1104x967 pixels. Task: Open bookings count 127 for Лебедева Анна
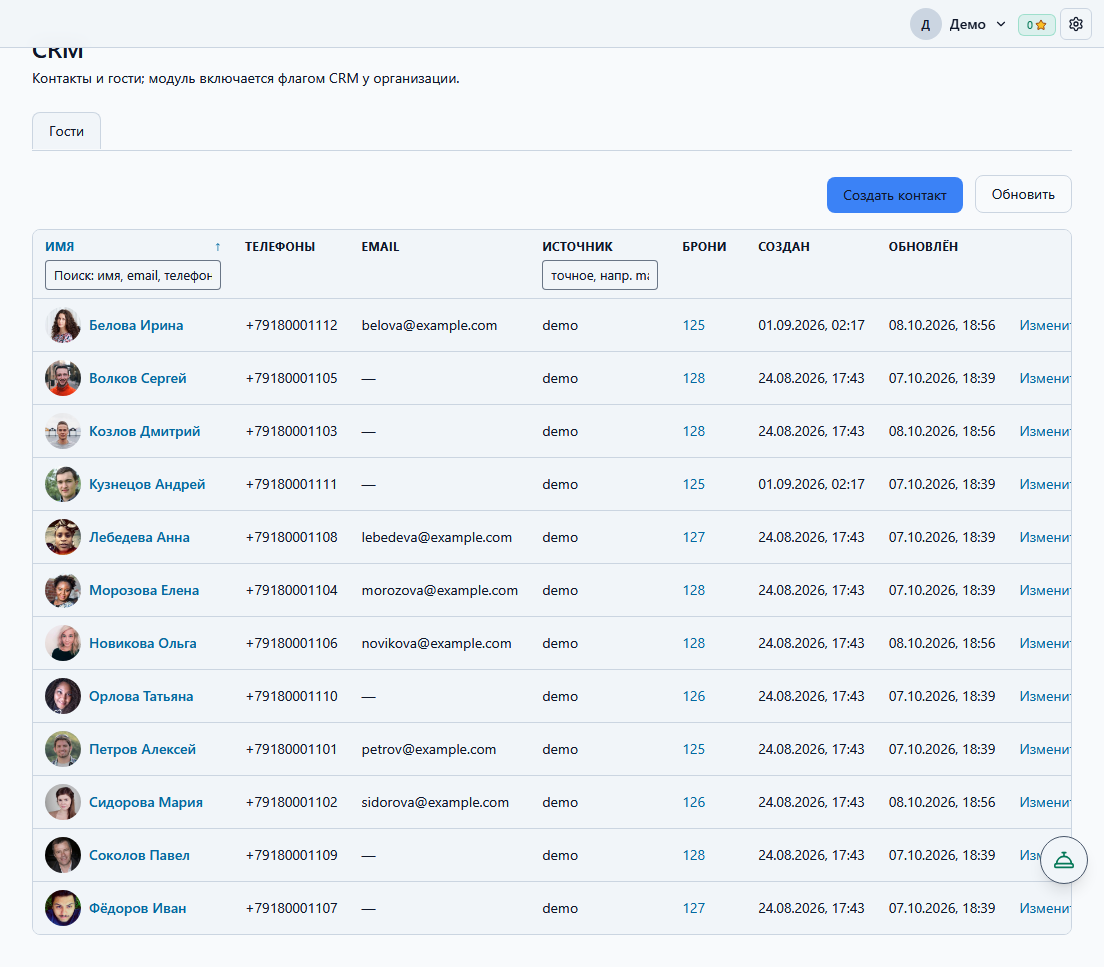click(x=694, y=537)
